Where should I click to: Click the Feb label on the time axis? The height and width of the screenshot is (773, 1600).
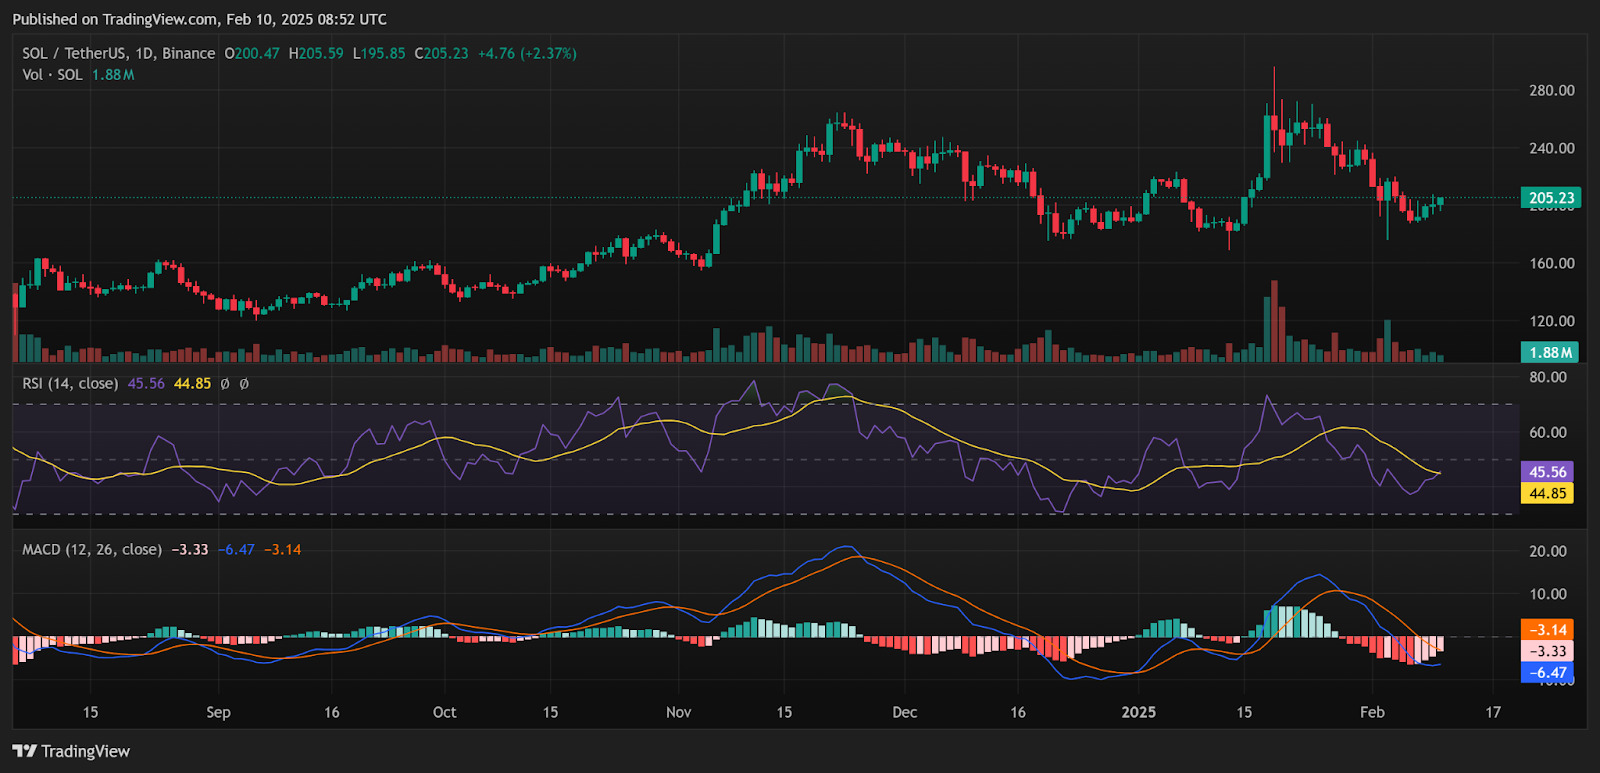[x=1372, y=712]
